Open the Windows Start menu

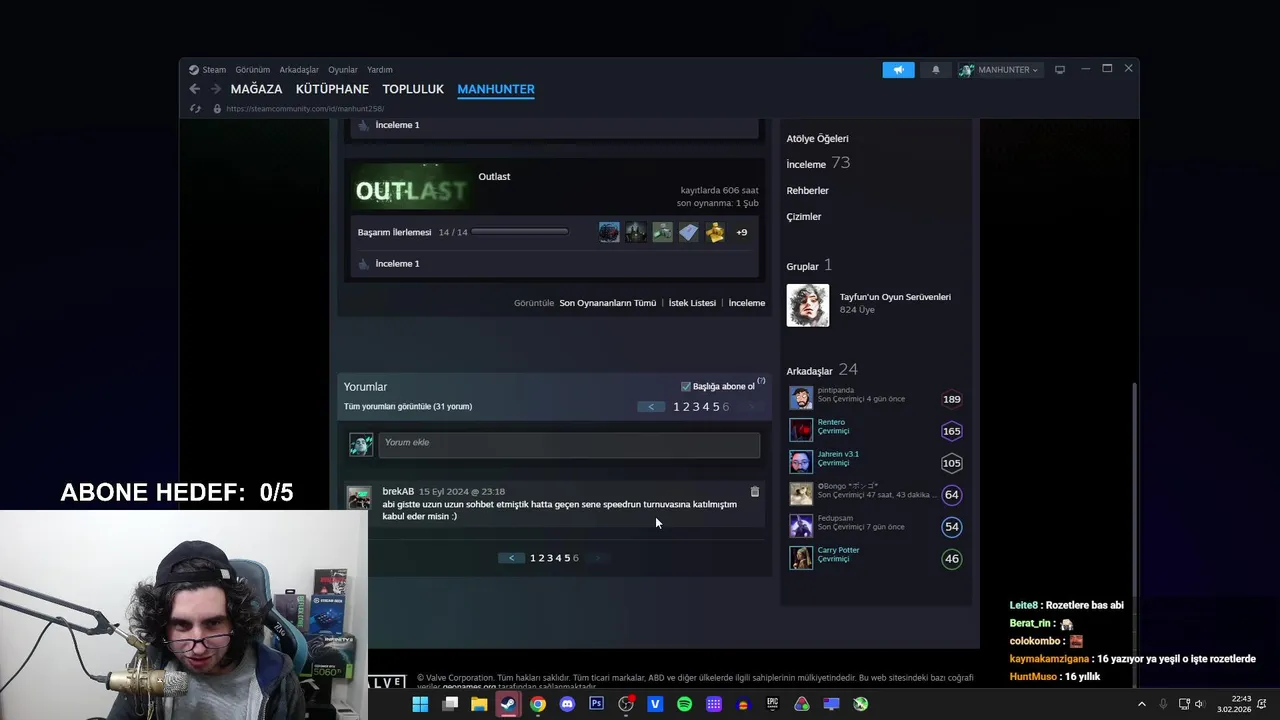420,704
